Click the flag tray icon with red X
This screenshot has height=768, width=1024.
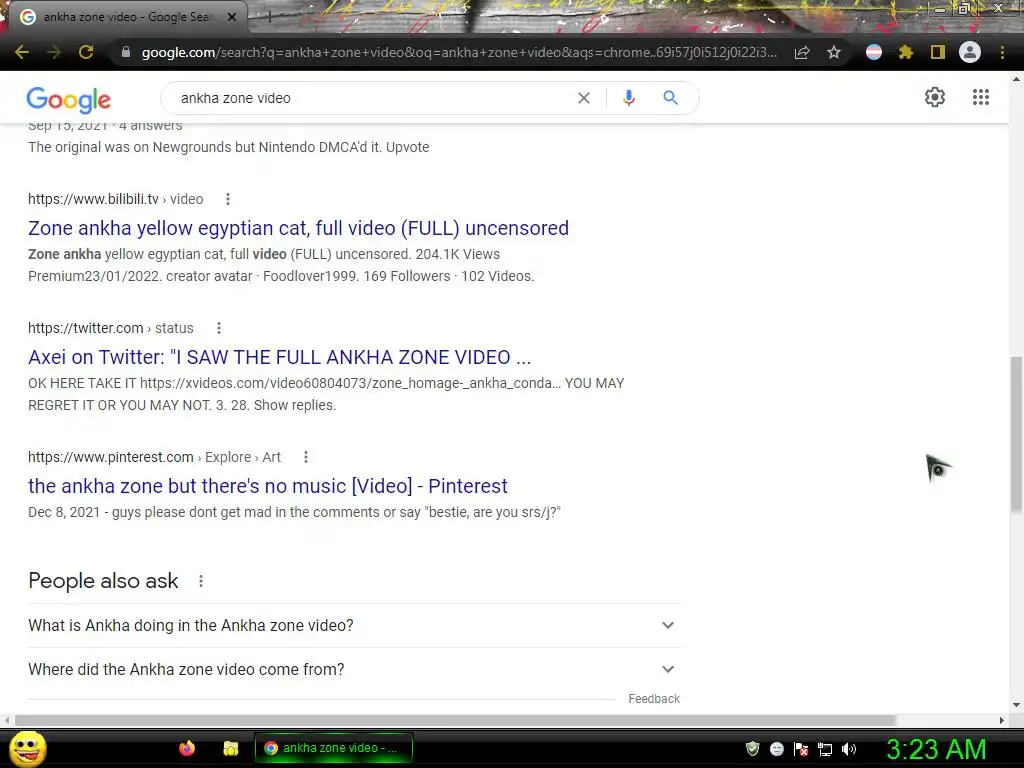(x=801, y=749)
